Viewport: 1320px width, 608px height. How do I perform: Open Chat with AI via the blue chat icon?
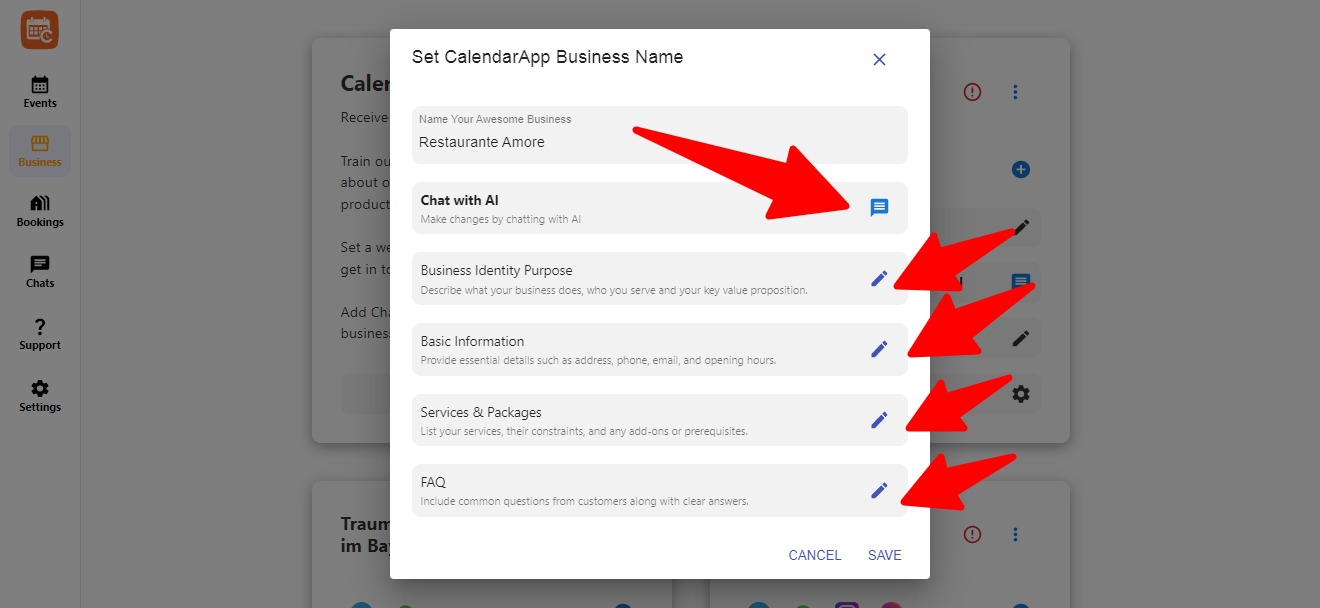(x=879, y=207)
